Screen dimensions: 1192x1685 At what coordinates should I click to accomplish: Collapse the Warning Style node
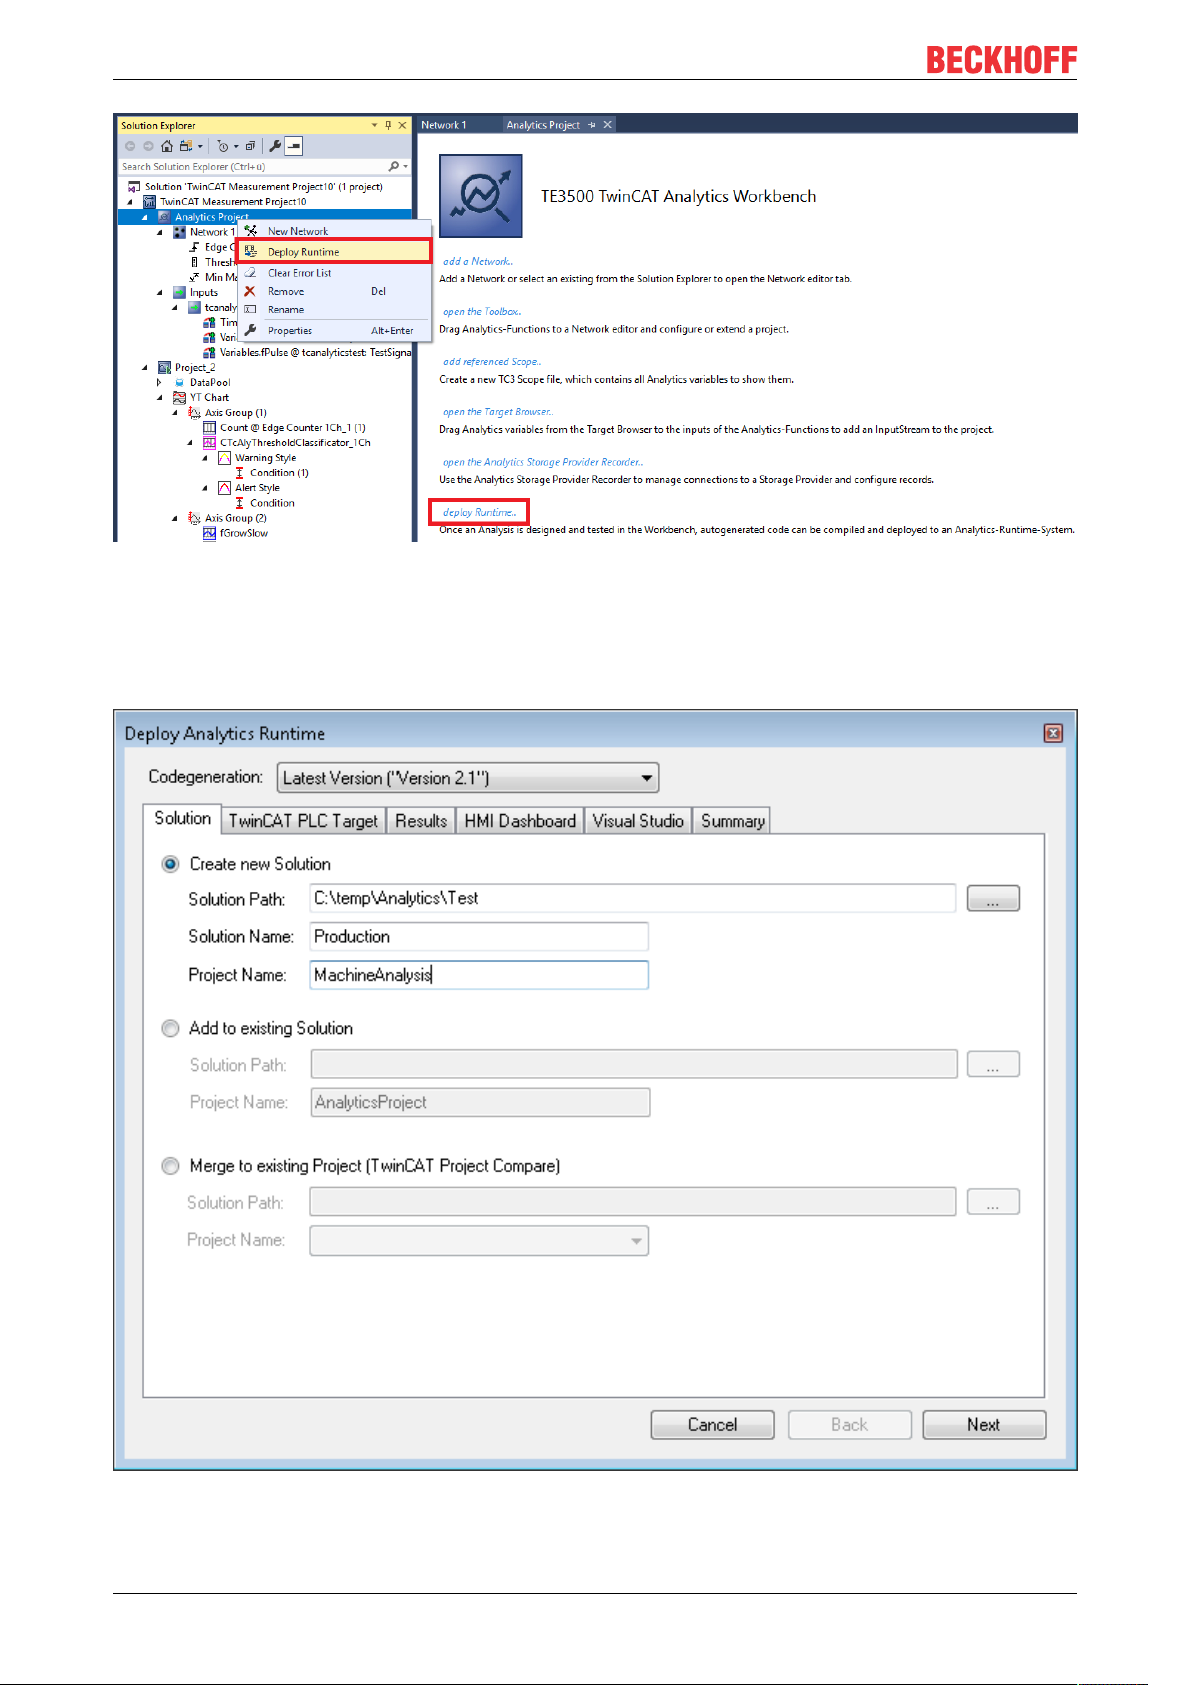coord(204,458)
